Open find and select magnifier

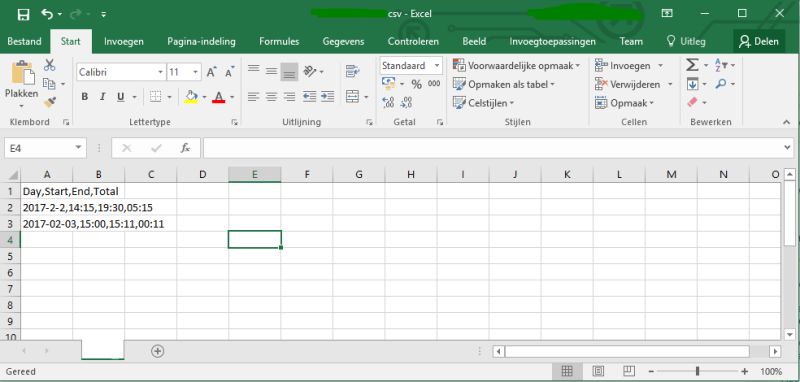pyautogui.click(x=720, y=84)
